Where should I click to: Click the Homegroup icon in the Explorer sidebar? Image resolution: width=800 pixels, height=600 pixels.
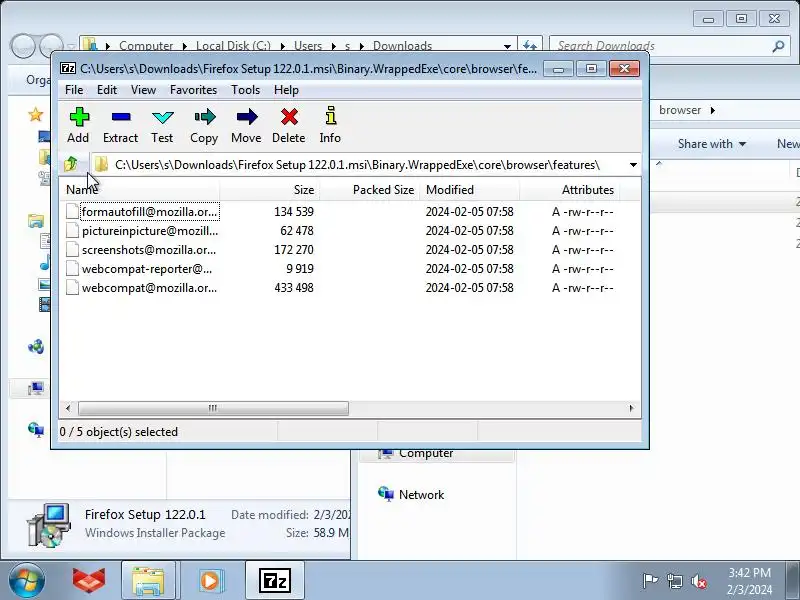click(x=36, y=347)
